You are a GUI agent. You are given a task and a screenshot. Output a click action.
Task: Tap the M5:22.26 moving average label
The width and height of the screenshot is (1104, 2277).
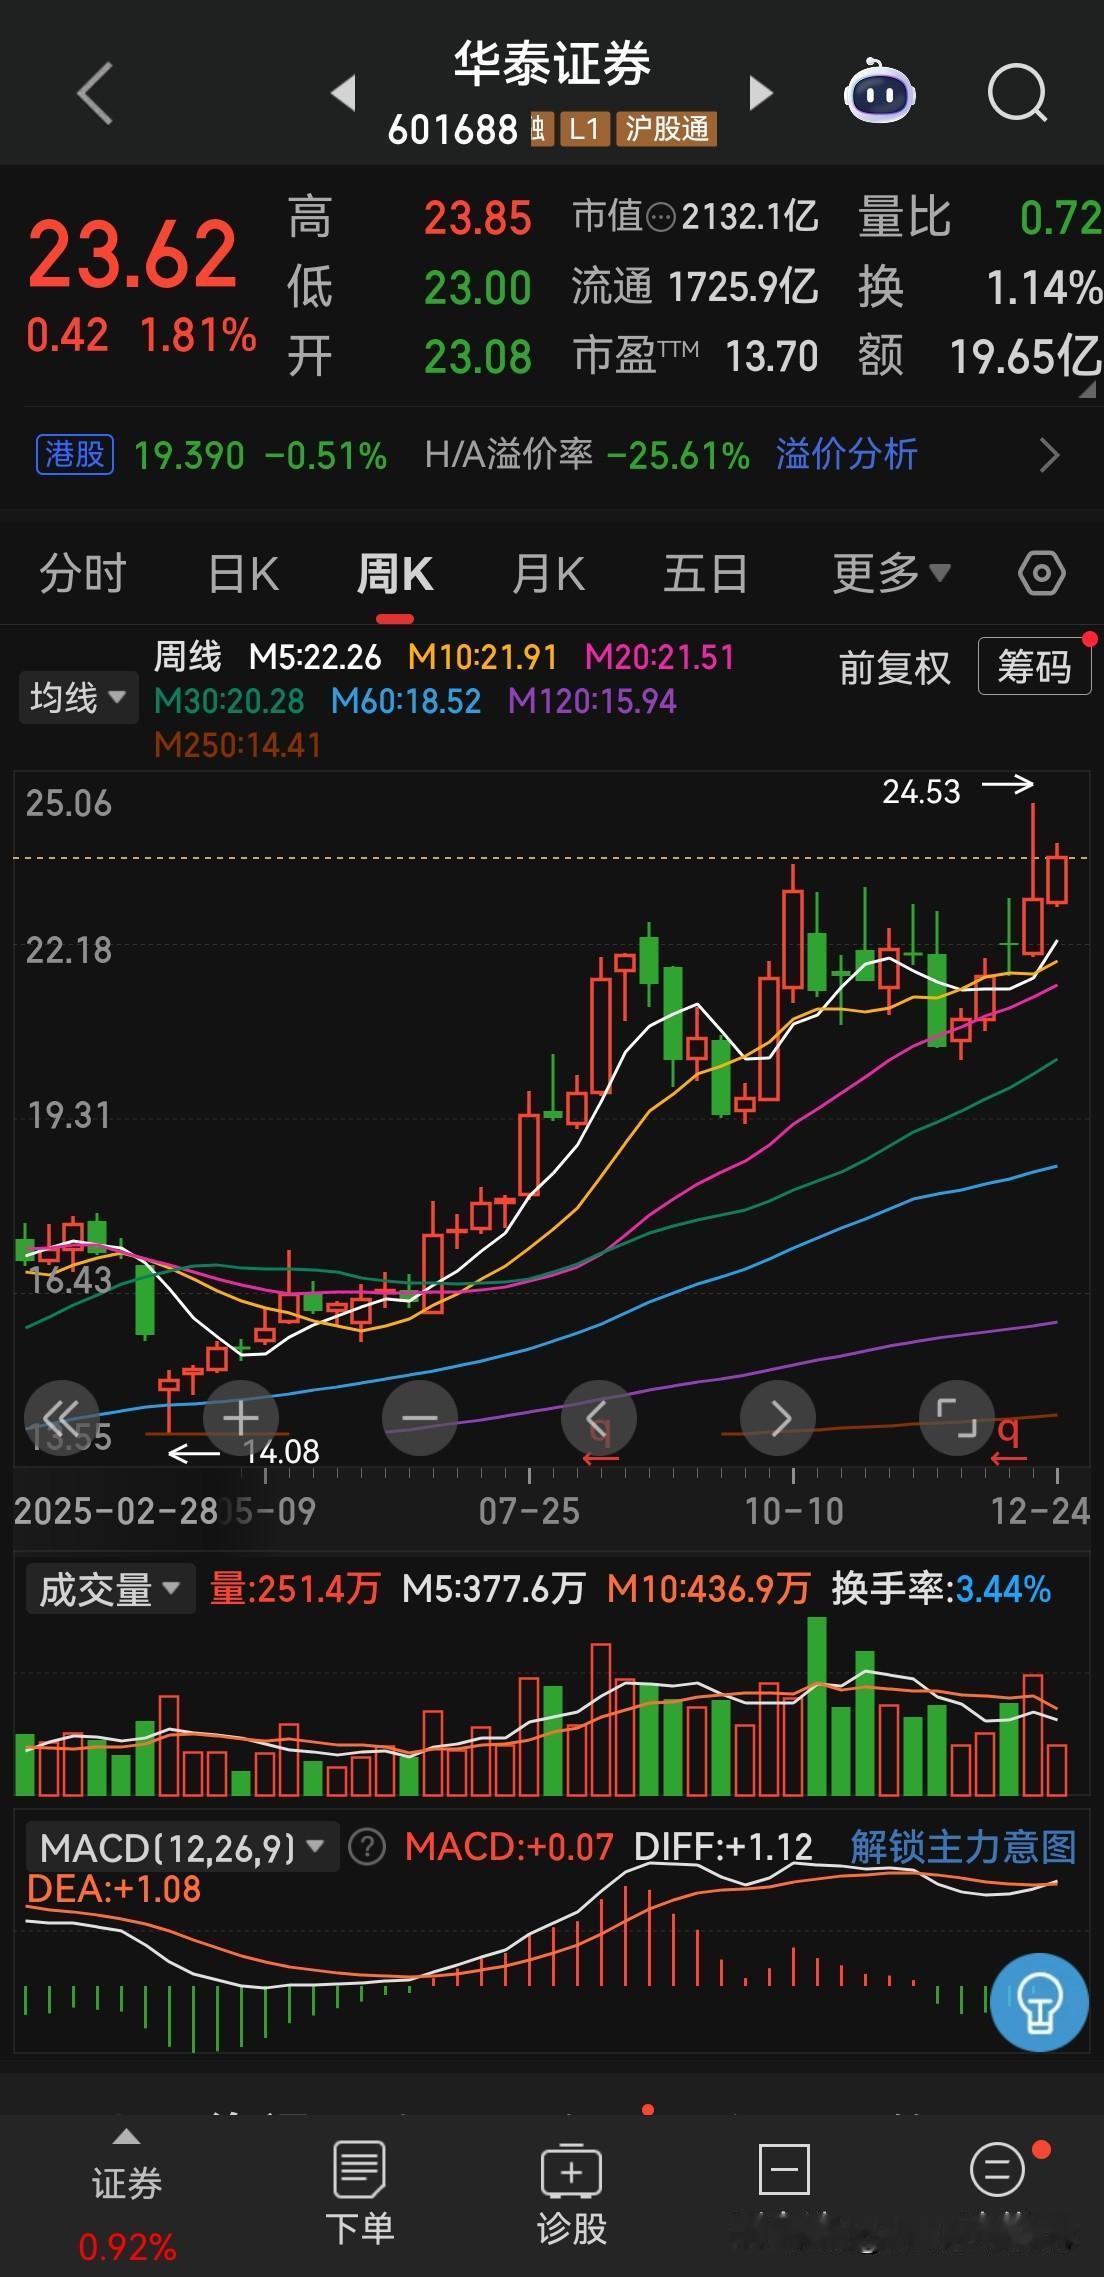click(315, 657)
